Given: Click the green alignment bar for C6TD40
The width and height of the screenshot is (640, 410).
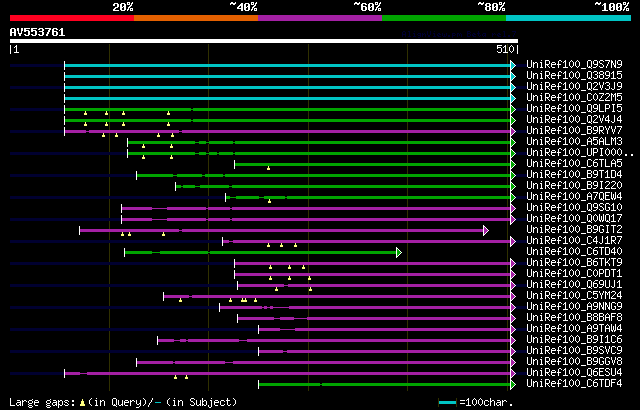Looking at the screenshot, I should click(260, 253).
